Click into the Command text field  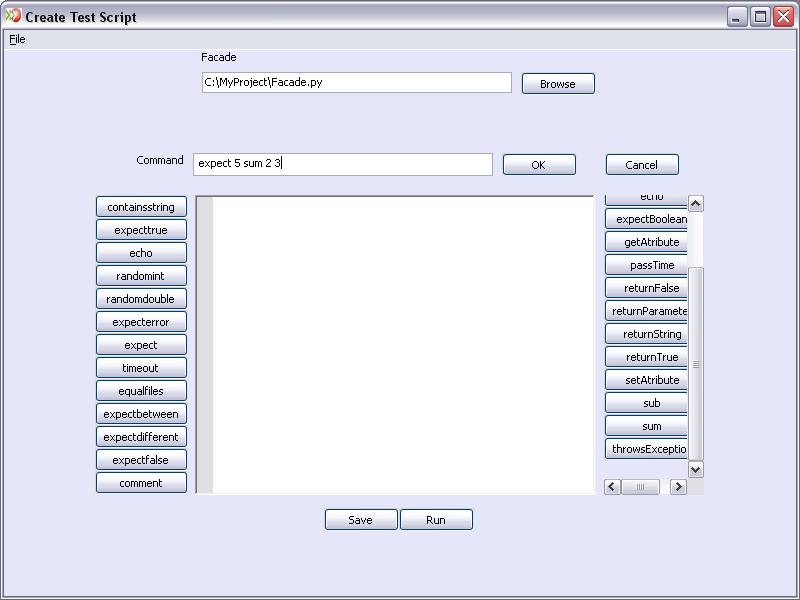[342, 164]
